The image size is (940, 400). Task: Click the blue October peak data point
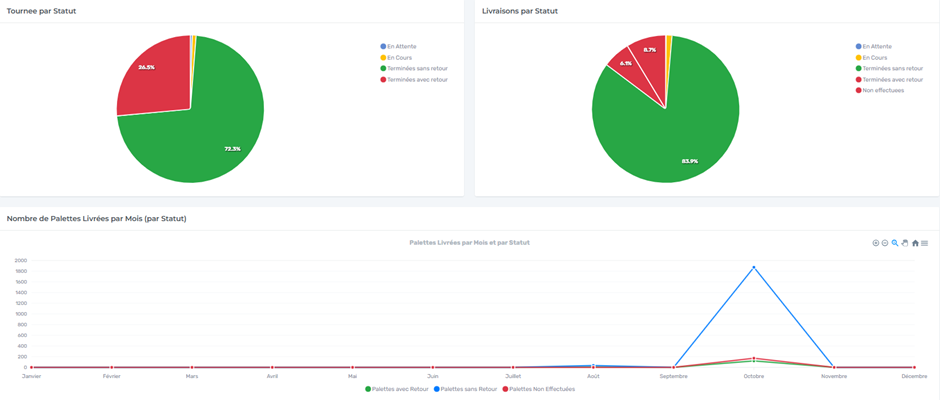(754, 268)
